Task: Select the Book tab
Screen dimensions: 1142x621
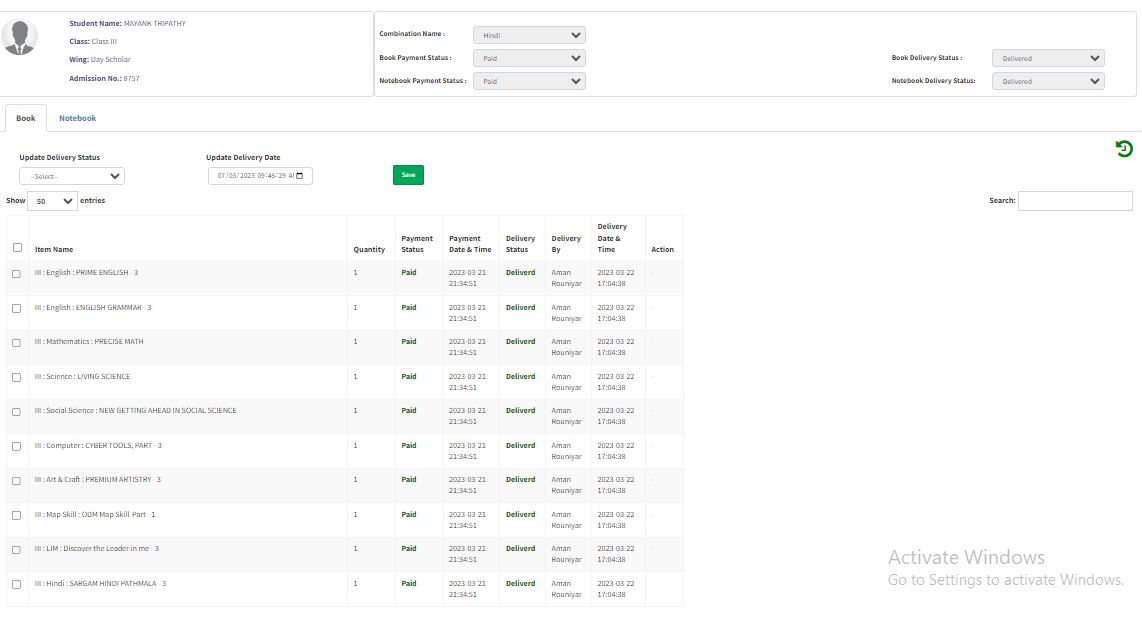Action: pos(26,118)
